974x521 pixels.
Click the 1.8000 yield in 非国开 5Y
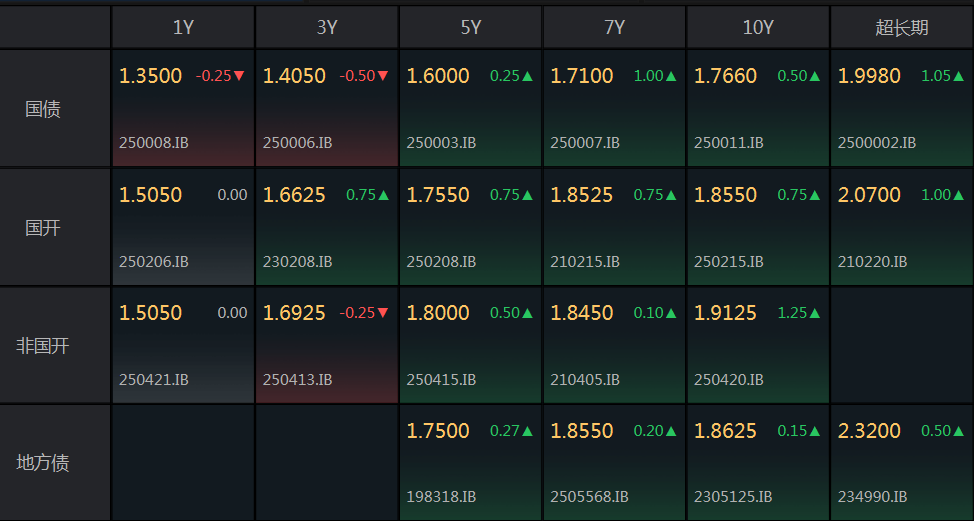coord(438,313)
